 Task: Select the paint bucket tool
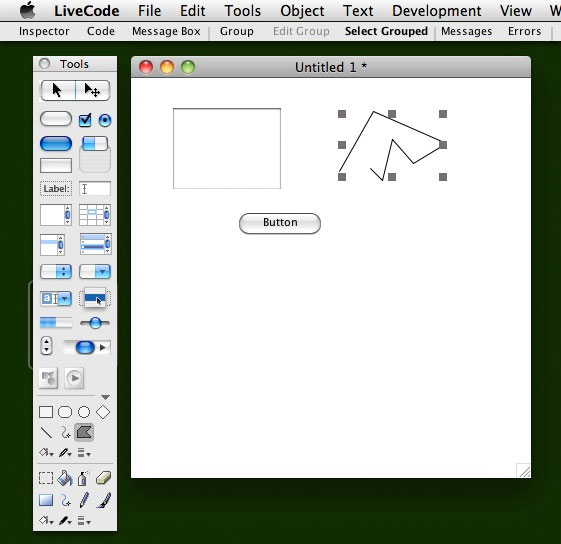tap(65, 478)
